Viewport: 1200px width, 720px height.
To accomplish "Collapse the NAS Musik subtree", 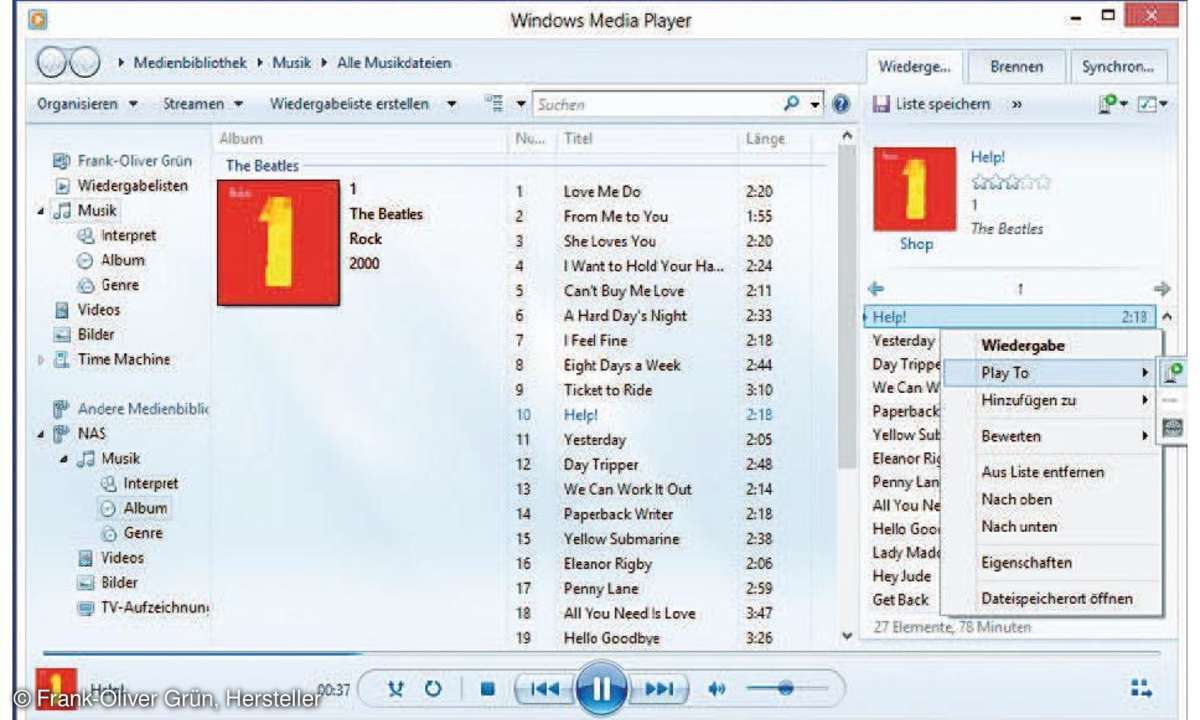I will click(x=64, y=459).
